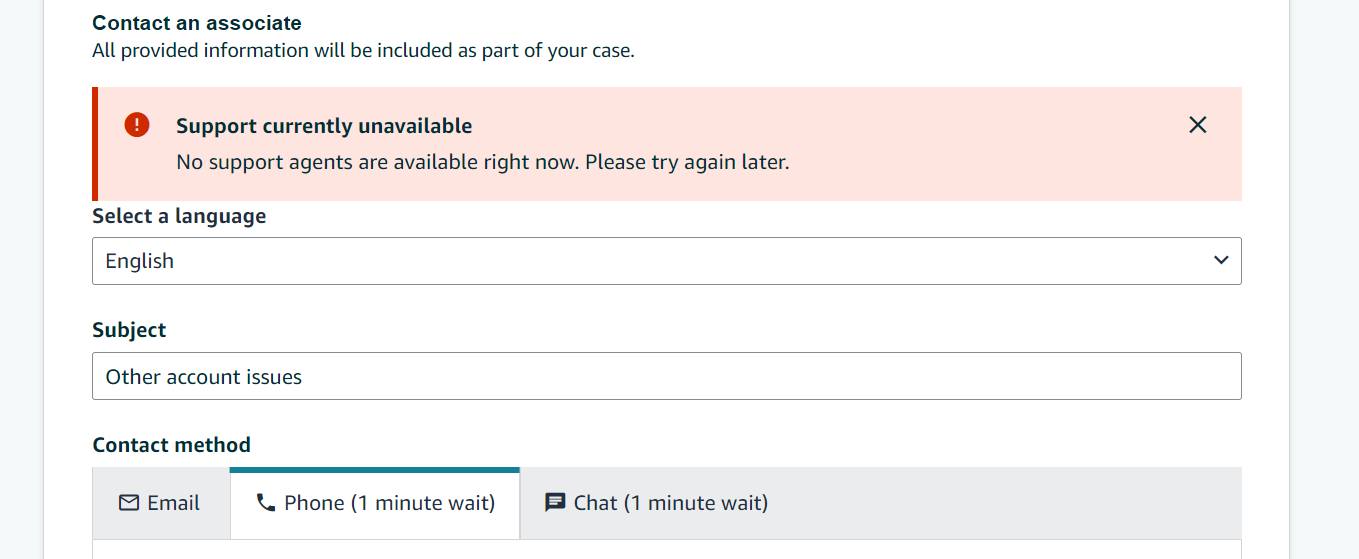Dismiss the Support currently unavailable alert
The height and width of the screenshot is (559, 1359).
click(1197, 125)
